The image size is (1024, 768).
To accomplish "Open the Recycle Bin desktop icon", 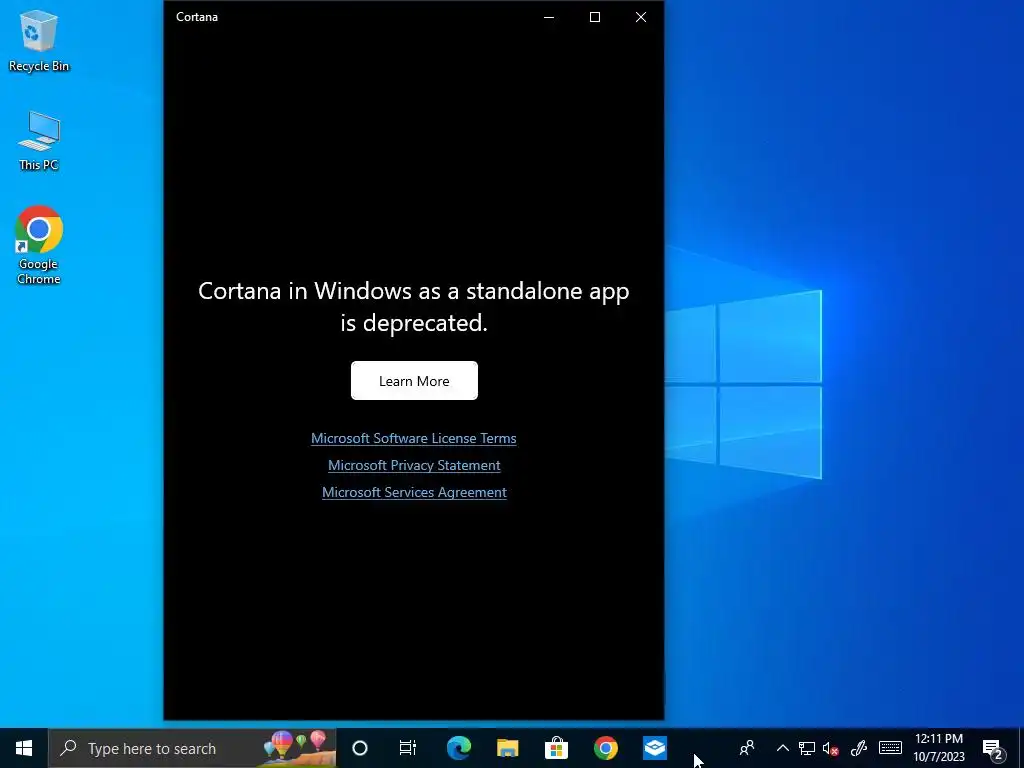I will coord(39,40).
